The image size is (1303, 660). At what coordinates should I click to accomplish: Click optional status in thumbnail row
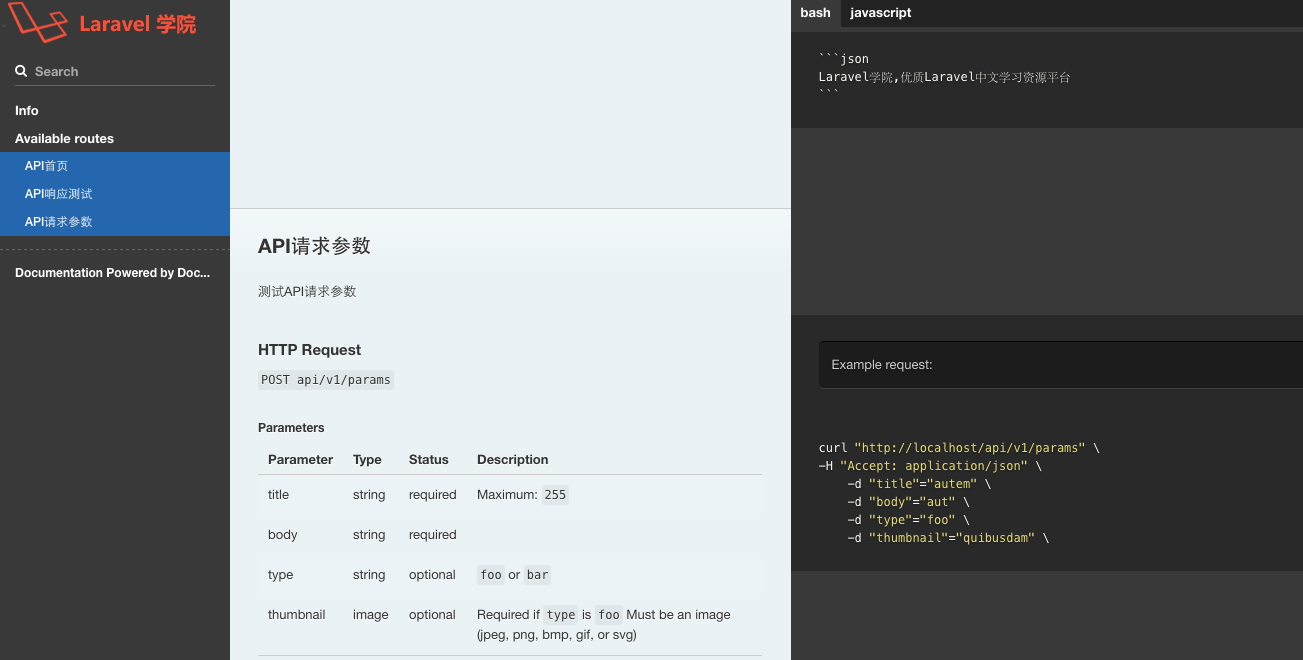(432, 614)
